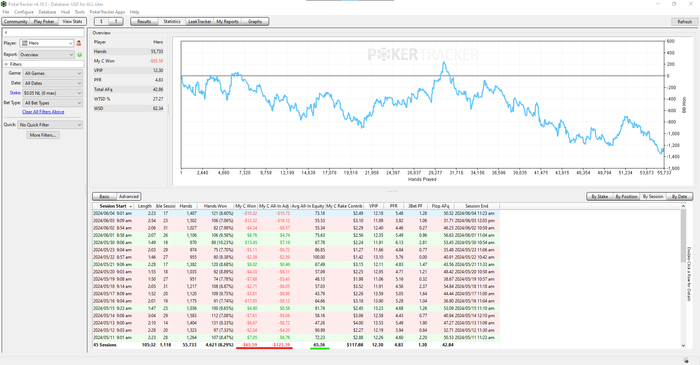Click the Clear All Filters Above link
This screenshot has height=365, width=700.
(43, 112)
